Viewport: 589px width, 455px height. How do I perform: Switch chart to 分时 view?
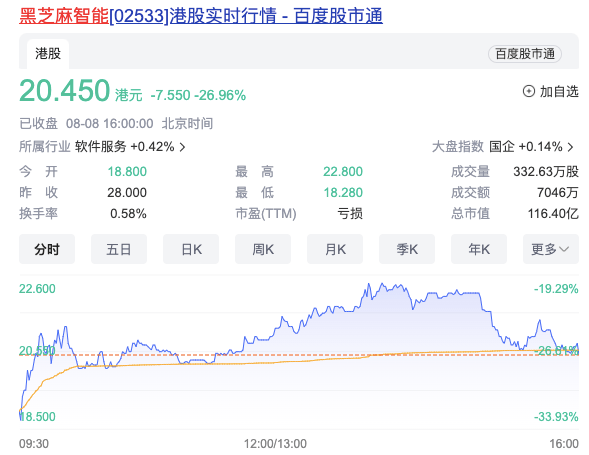coord(47,249)
